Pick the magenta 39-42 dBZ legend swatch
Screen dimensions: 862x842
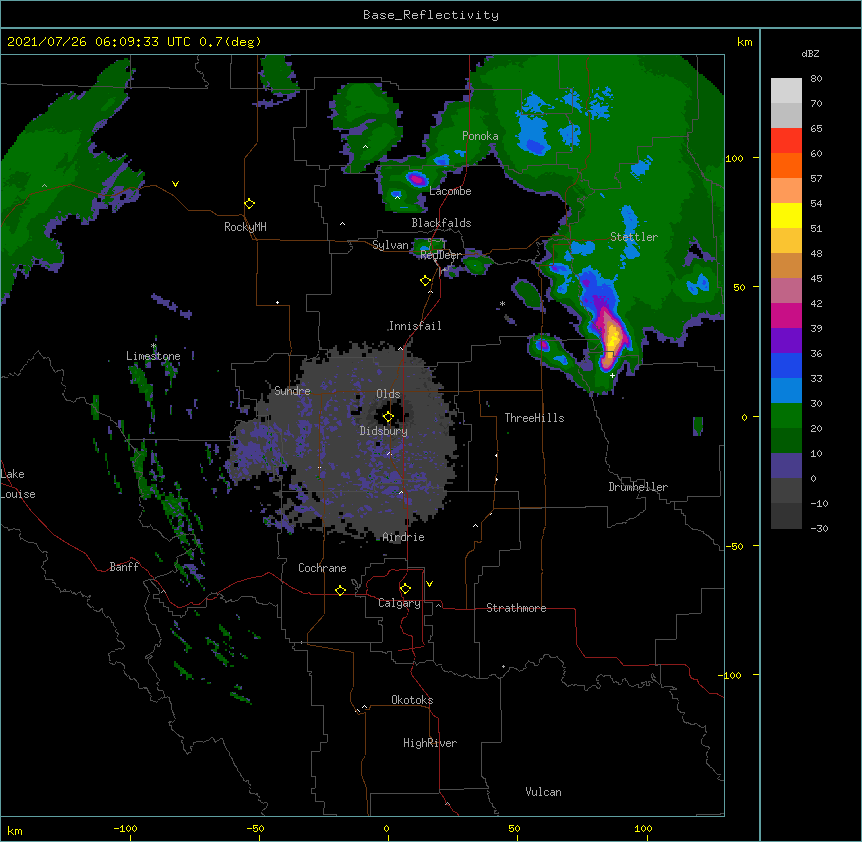pyautogui.click(x=786, y=315)
